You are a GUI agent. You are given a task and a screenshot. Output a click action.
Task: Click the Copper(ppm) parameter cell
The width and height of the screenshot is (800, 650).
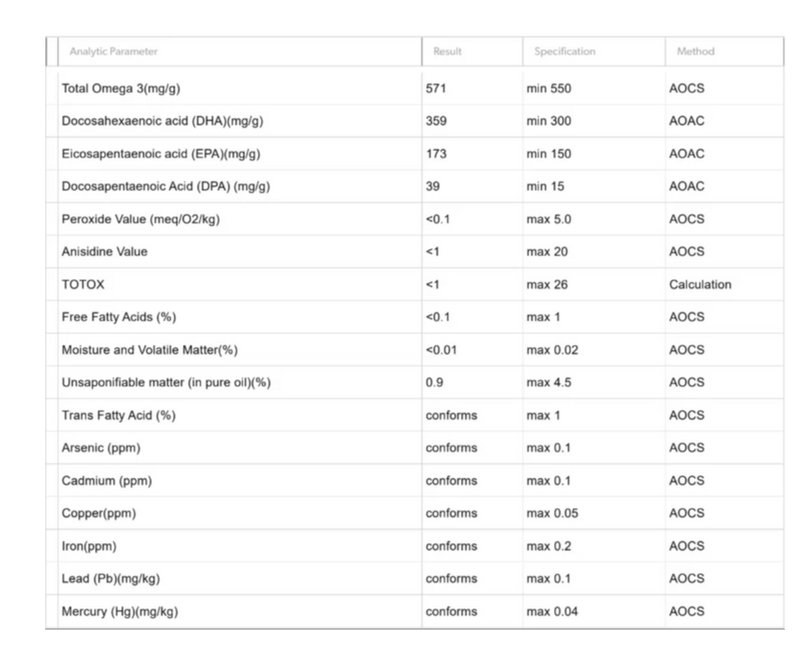(99, 513)
